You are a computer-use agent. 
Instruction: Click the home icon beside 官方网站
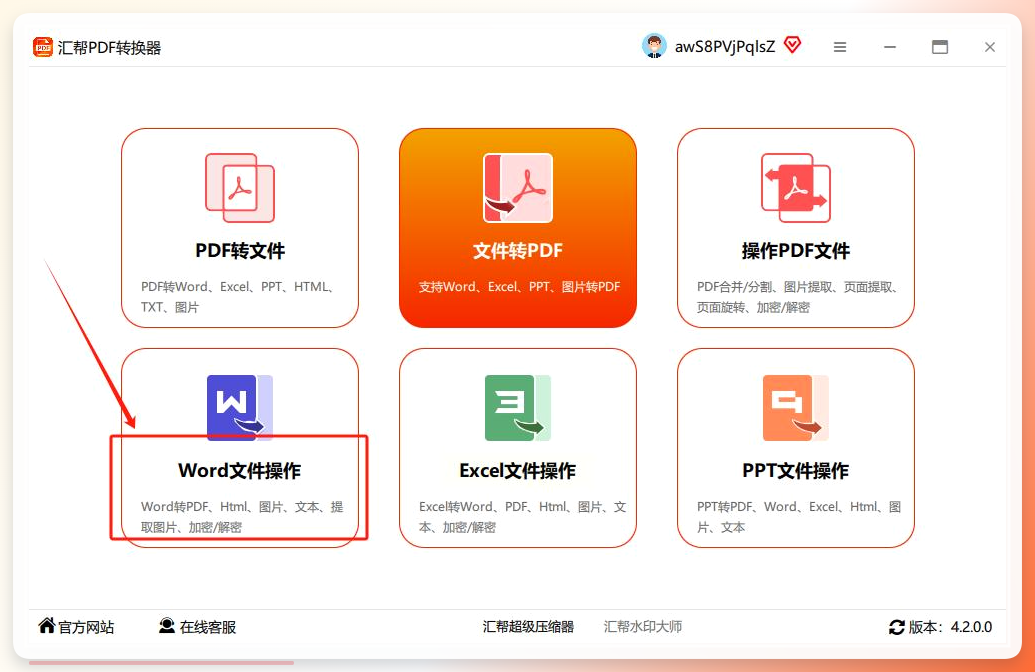coord(46,625)
